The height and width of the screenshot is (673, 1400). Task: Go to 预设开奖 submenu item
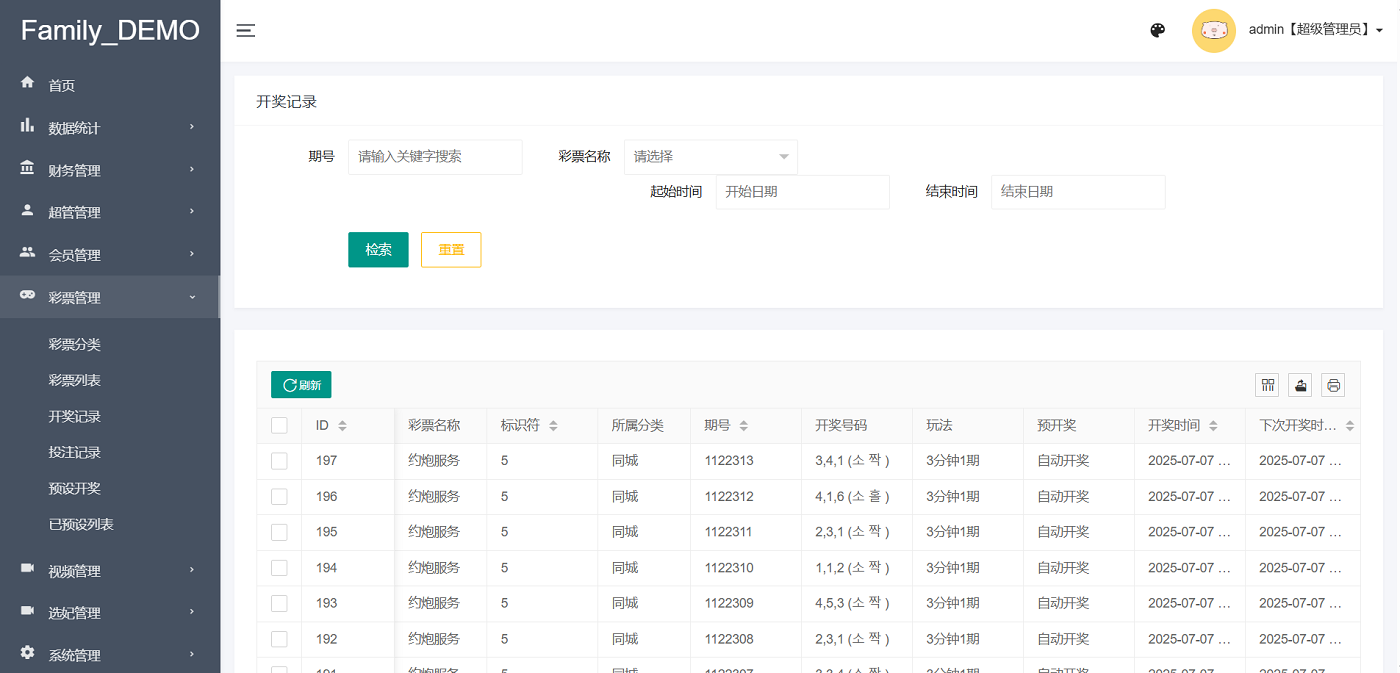pyautogui.click(x=75, y=488)
